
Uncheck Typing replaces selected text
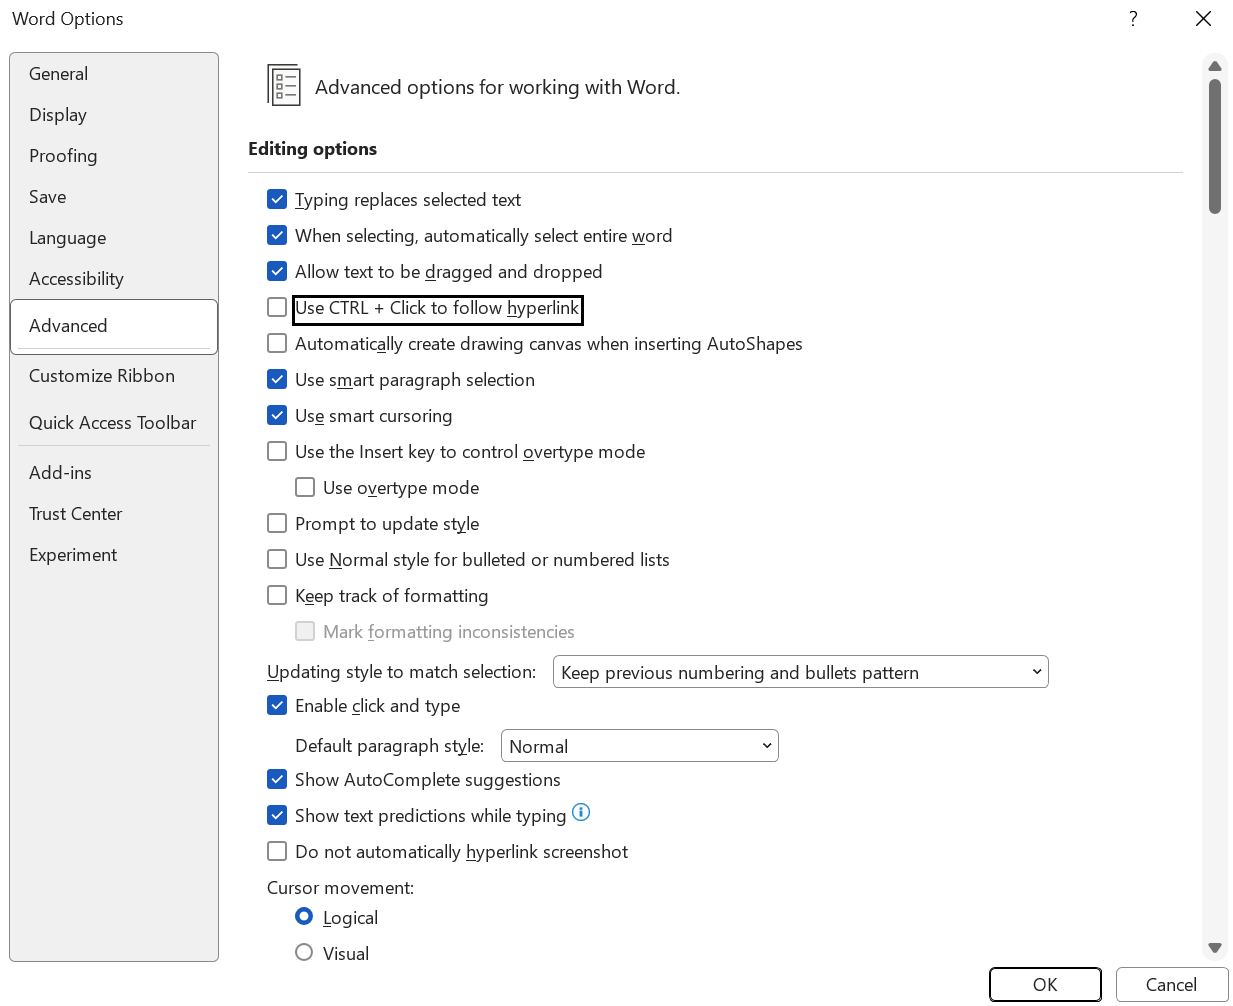point(277,200)
